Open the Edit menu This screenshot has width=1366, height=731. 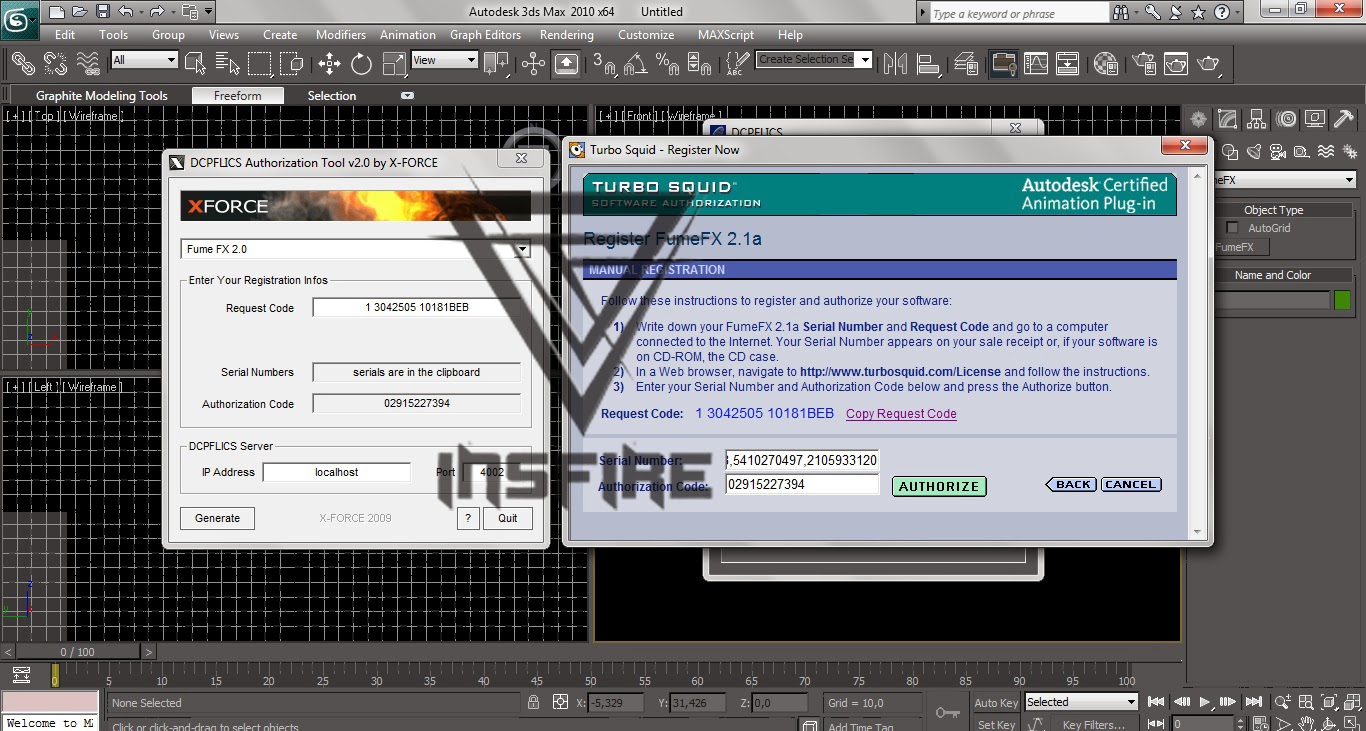coord(65,34)
